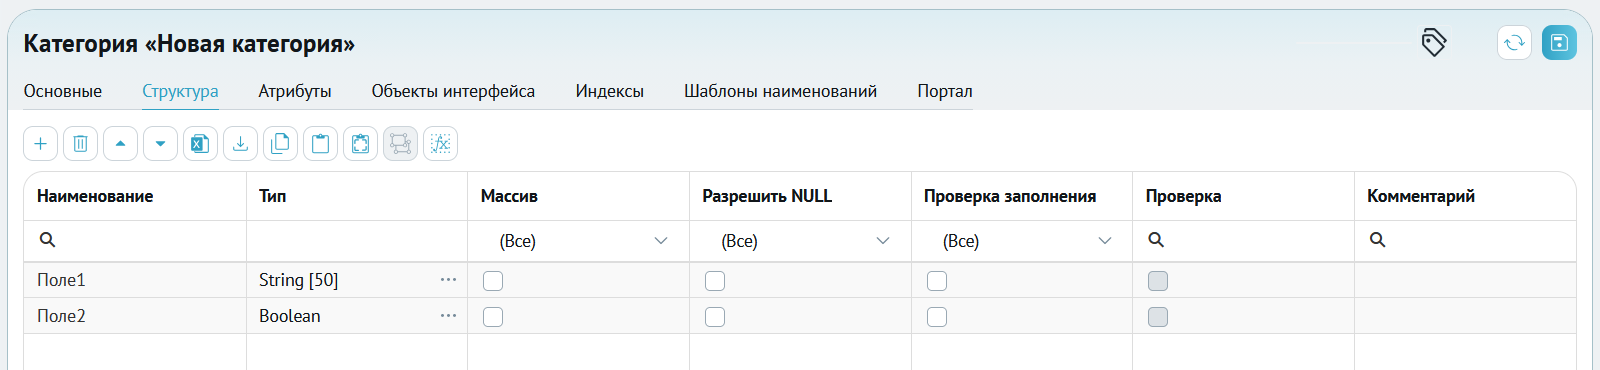This screenshot has width=1600, height=370.
Task: Check the Массив checkbox for Поле1
Action: pyautogui.click(x=493, y=281)
